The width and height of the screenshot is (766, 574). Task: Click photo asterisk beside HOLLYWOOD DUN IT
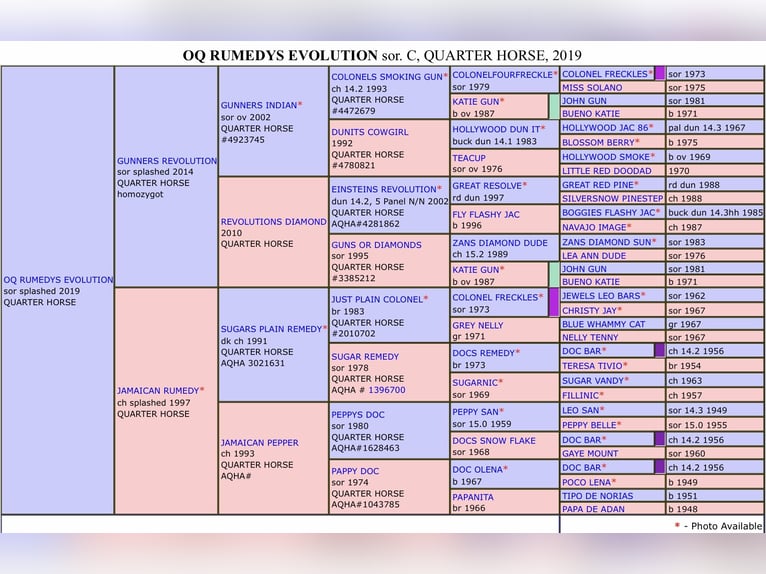click(x=543, y=128)
